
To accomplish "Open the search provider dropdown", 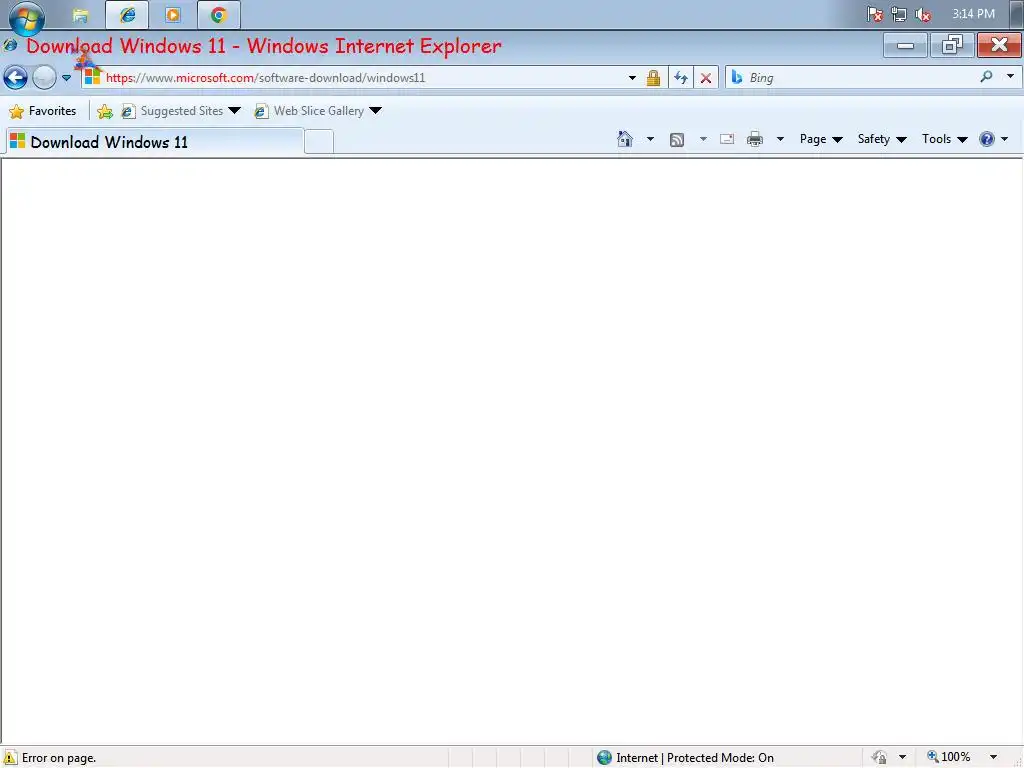I will [x=1010, y=76].
